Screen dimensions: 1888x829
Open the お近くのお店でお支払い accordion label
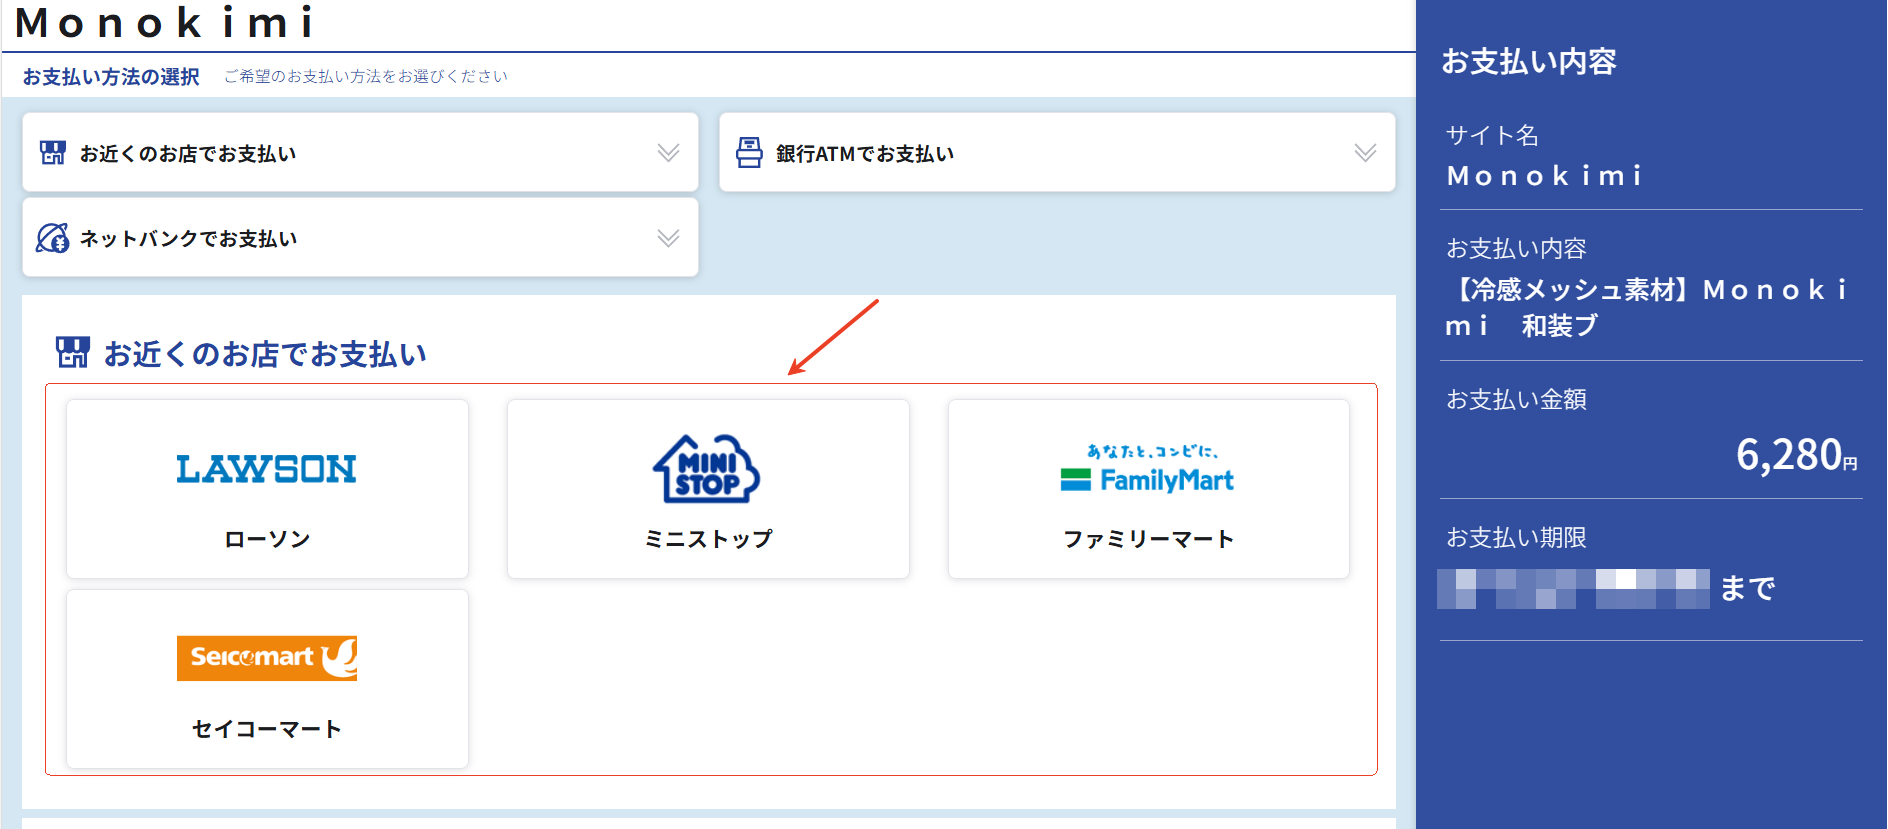coord(188,154)
